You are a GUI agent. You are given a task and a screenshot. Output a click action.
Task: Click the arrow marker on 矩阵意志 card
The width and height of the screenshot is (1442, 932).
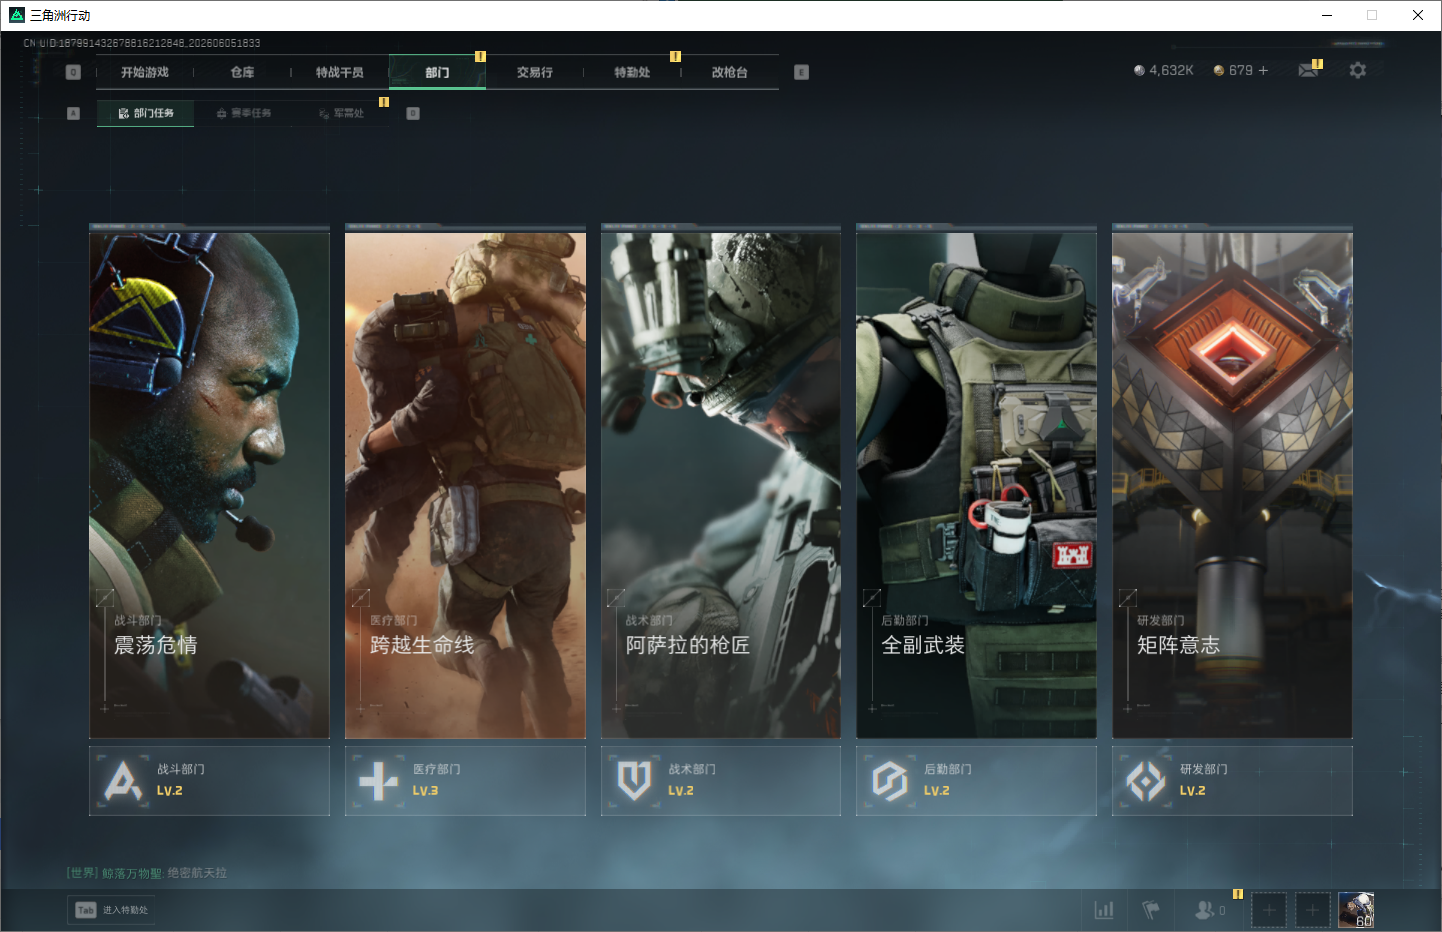point(1127,598)
